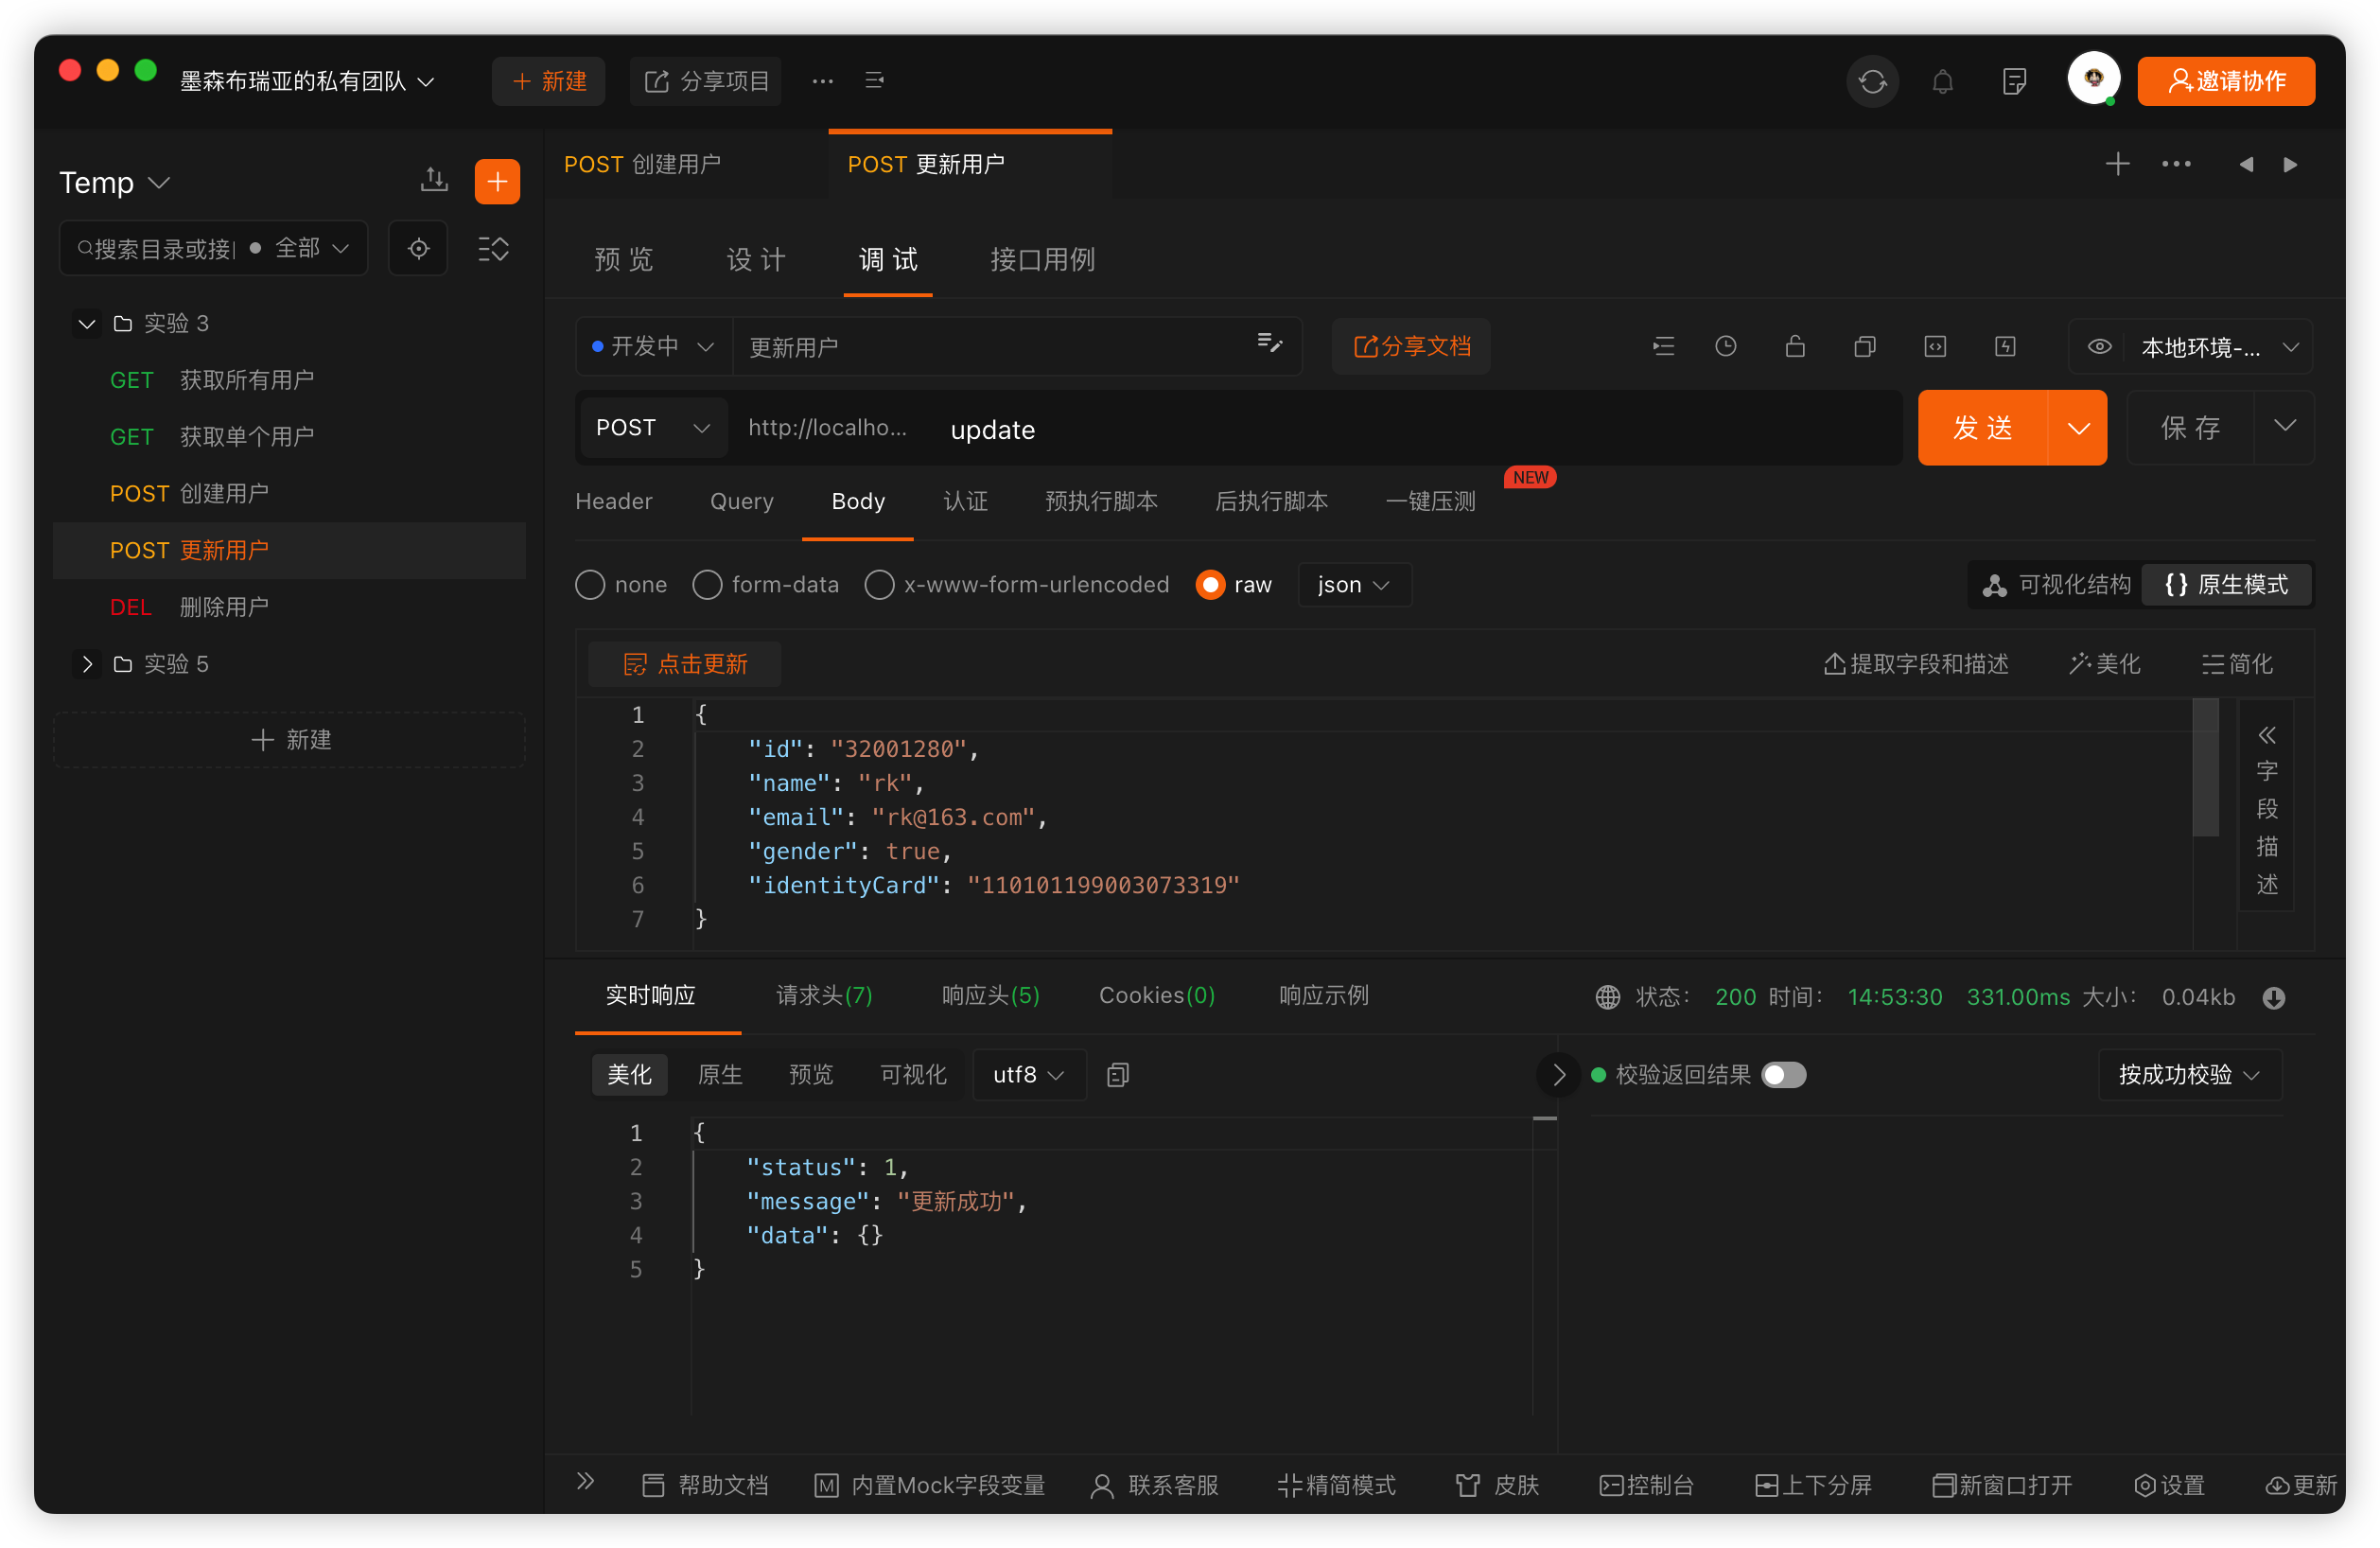The height and width of the screenshot is (1548, 2380).
Task: Open the 全部 filter dropdown
Action: pos(310,248)
